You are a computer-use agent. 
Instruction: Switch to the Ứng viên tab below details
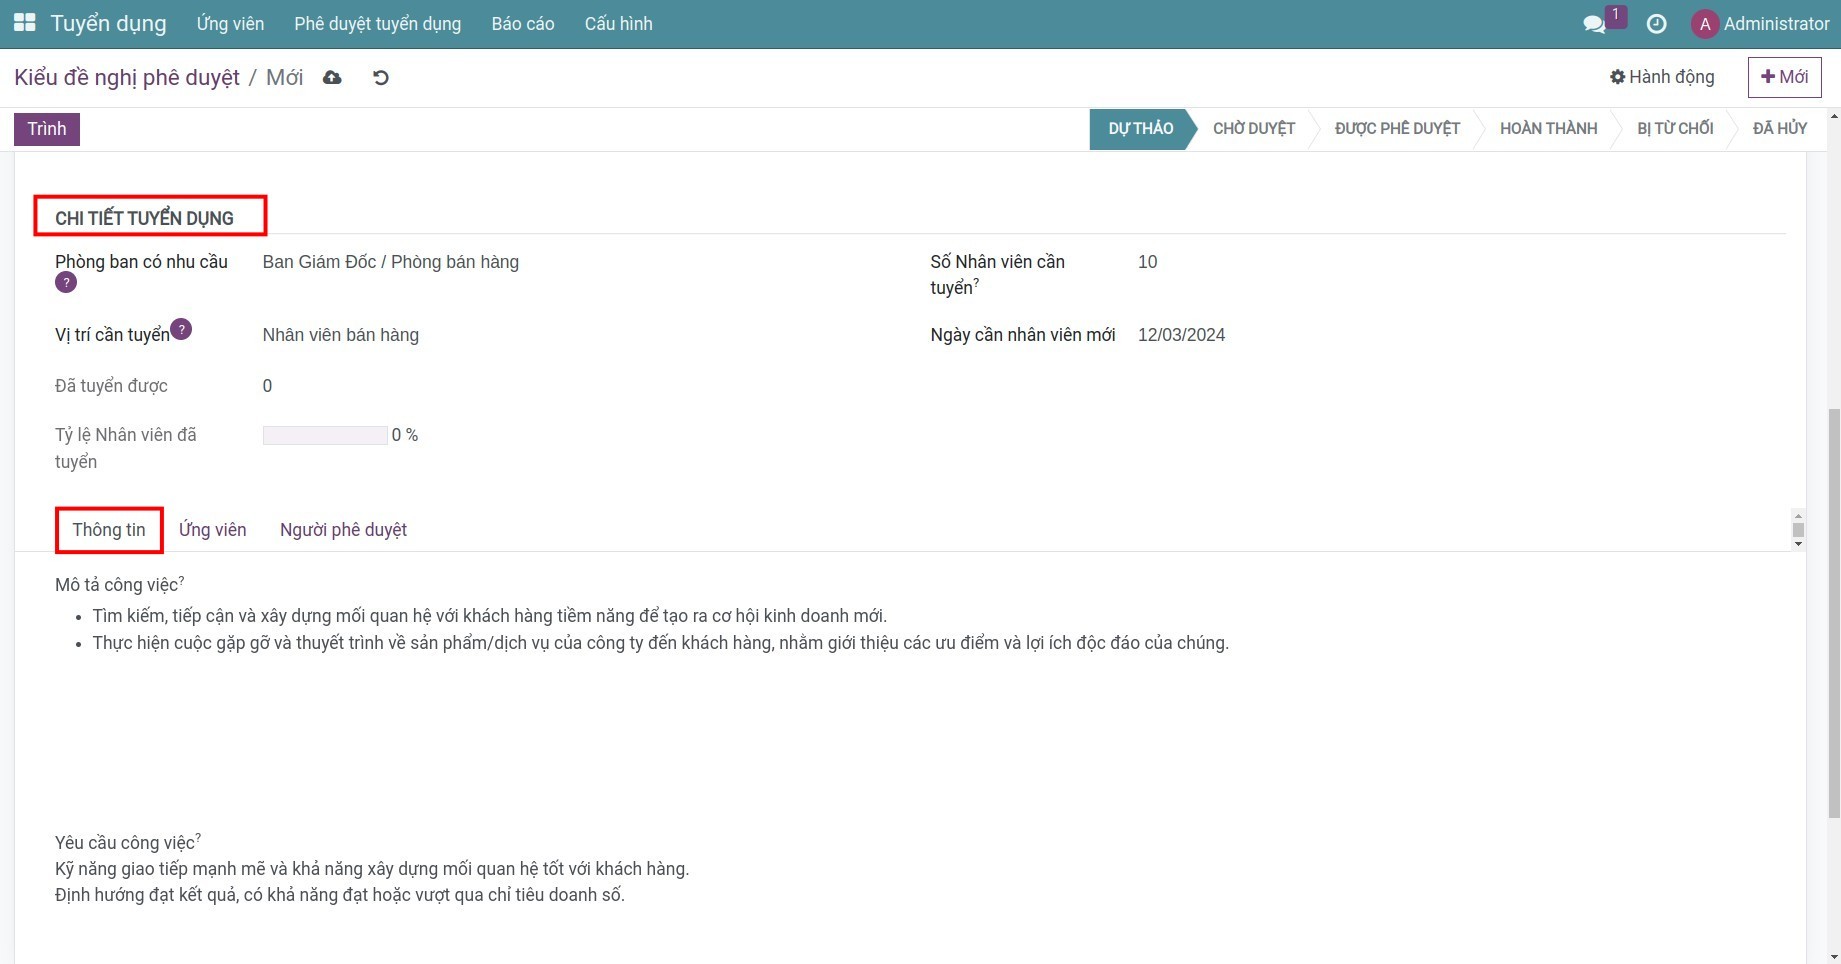(212, 530)
